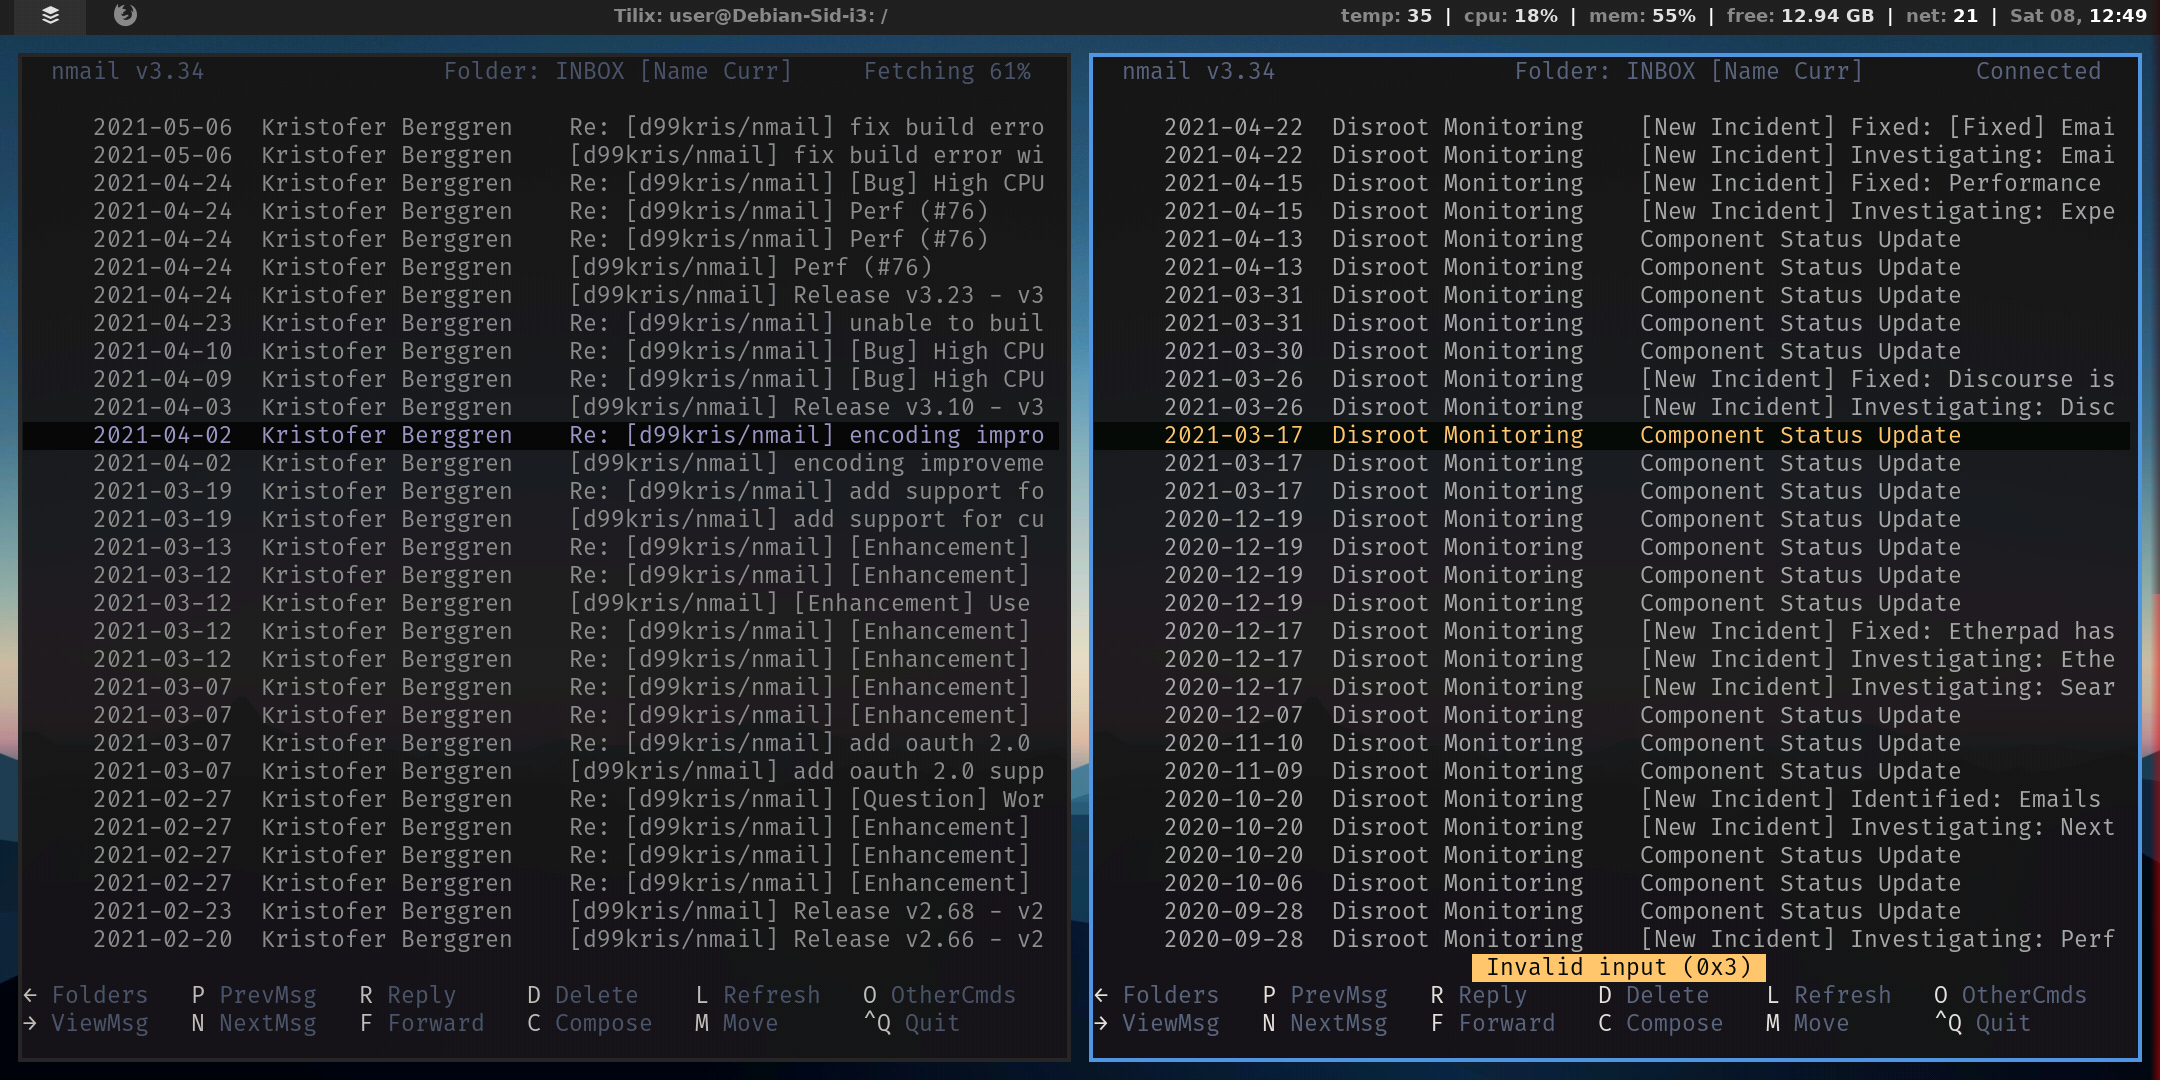Click the circular logo icon in top bar
This screenshot has width=2160, height=1080.
[125, 15]
